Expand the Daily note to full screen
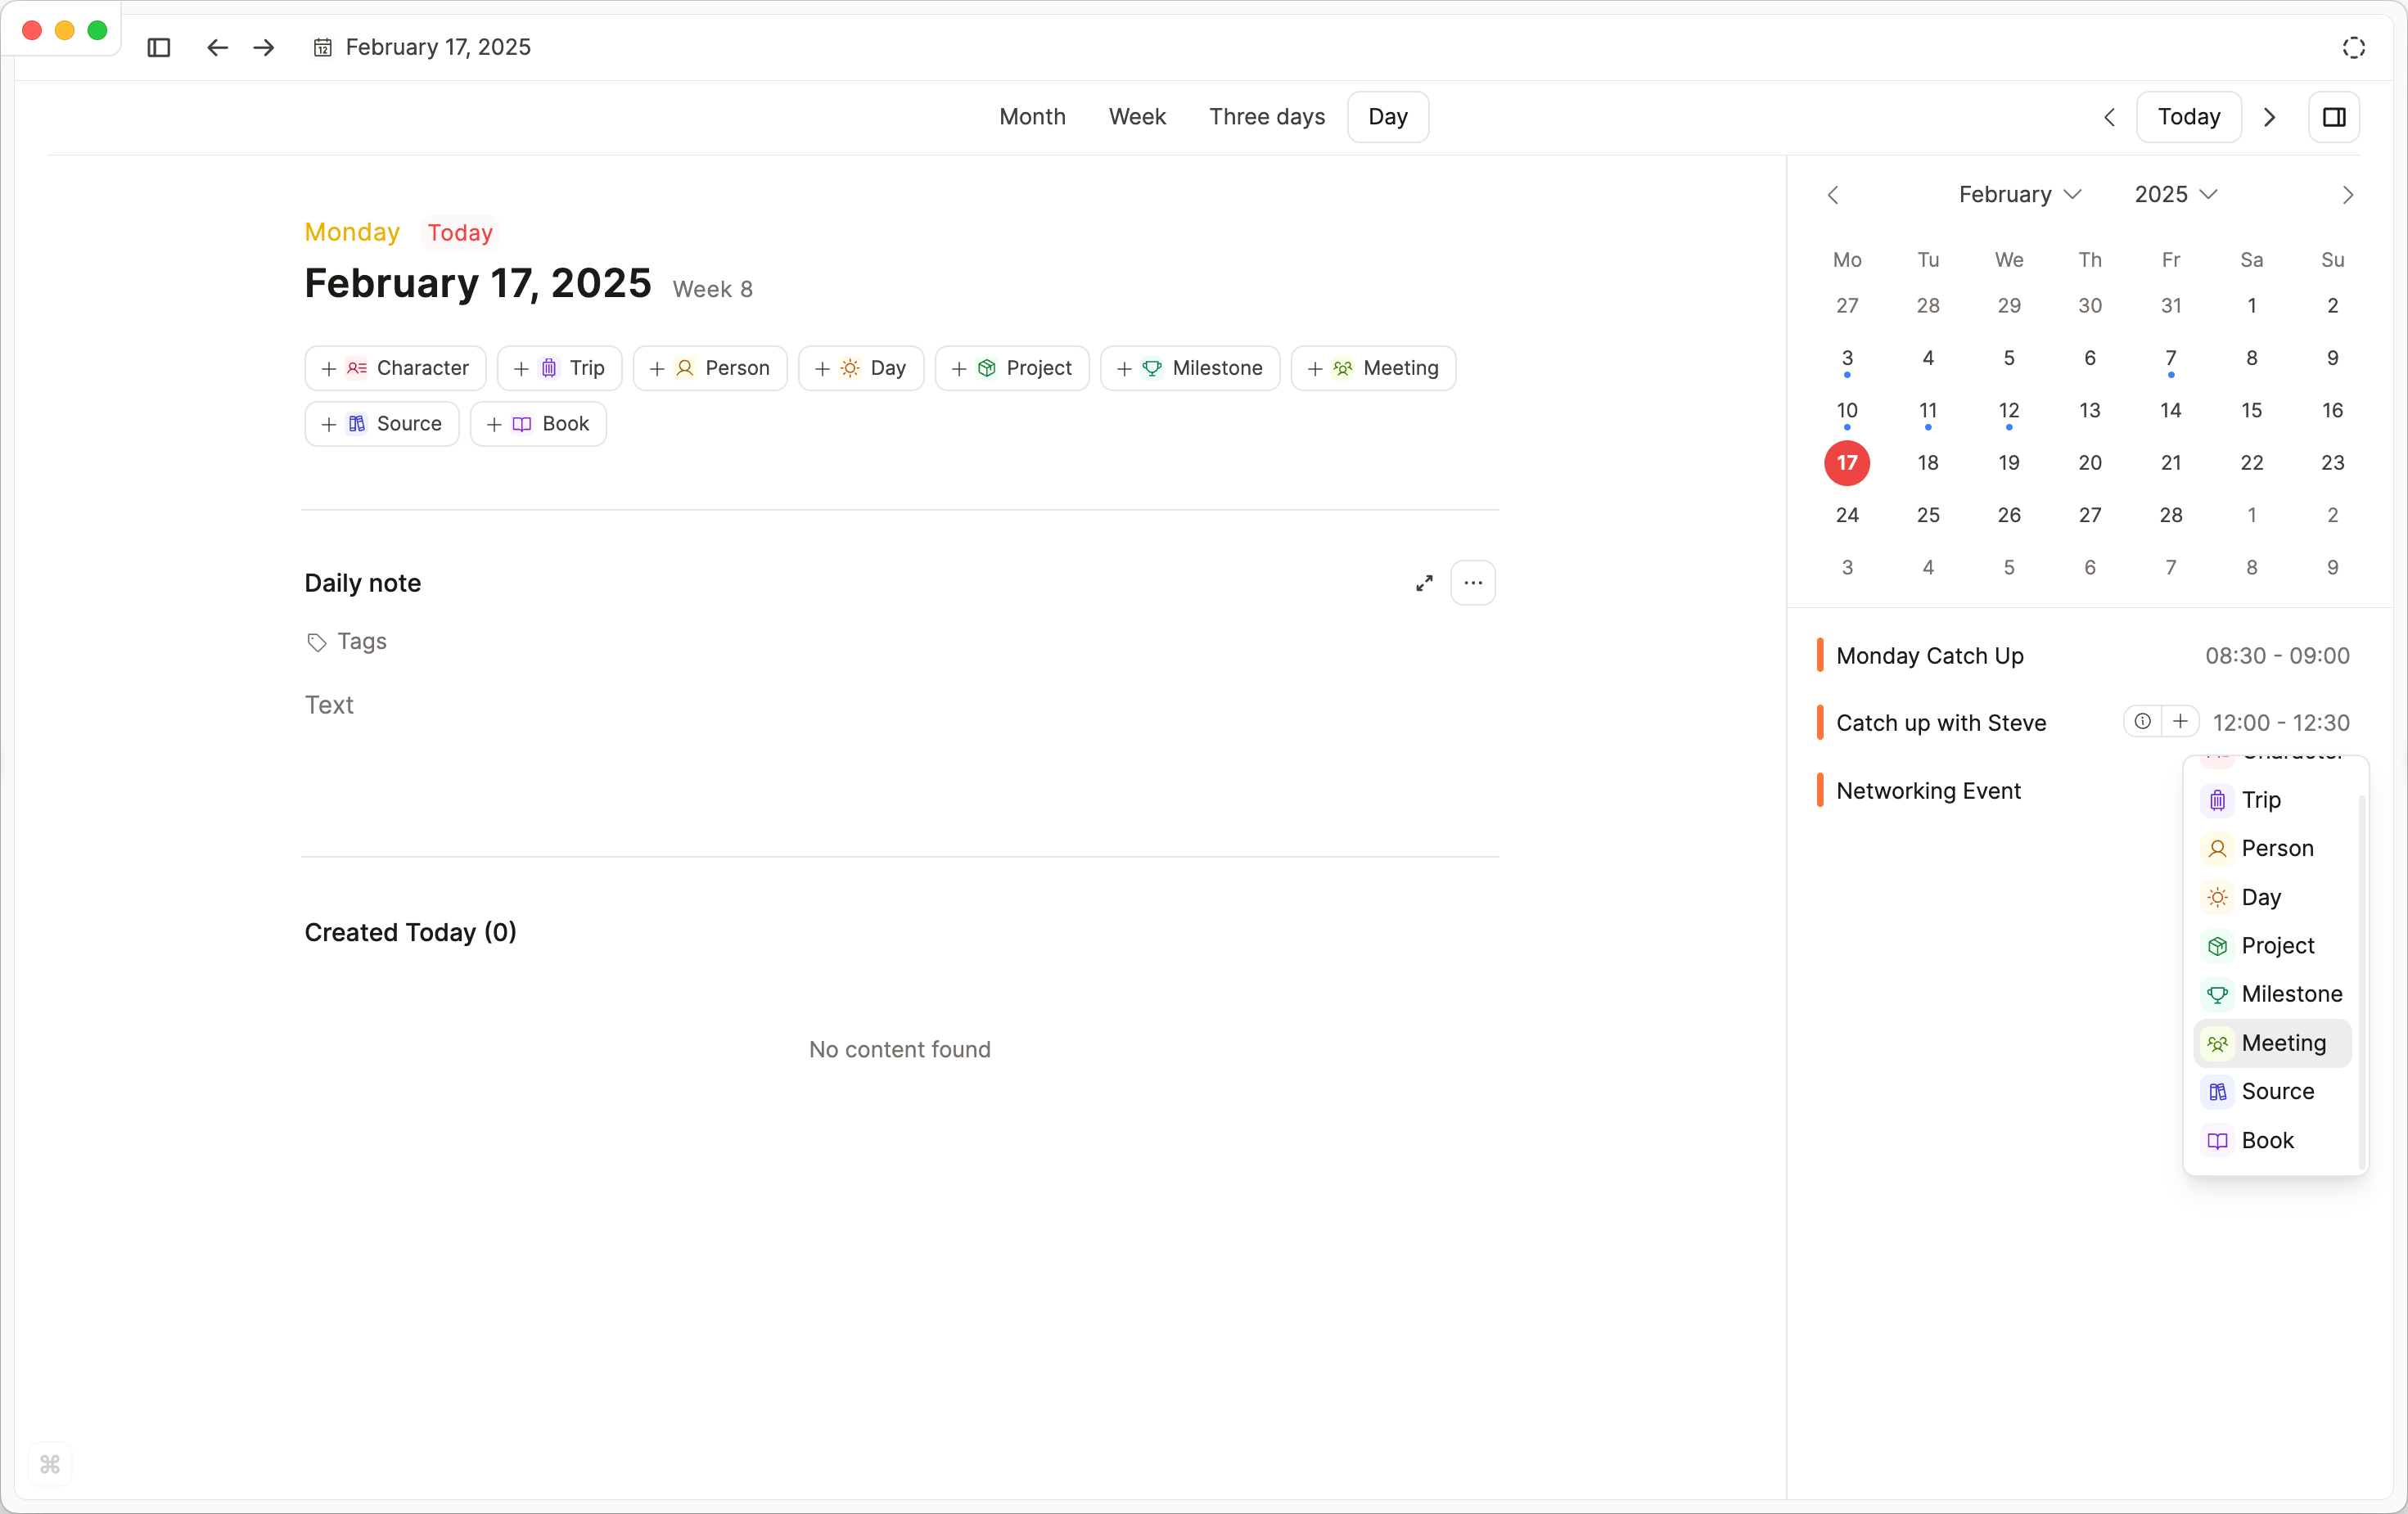The height and width of the screenshot is (1514, 2408). (x=1424, y=582)
